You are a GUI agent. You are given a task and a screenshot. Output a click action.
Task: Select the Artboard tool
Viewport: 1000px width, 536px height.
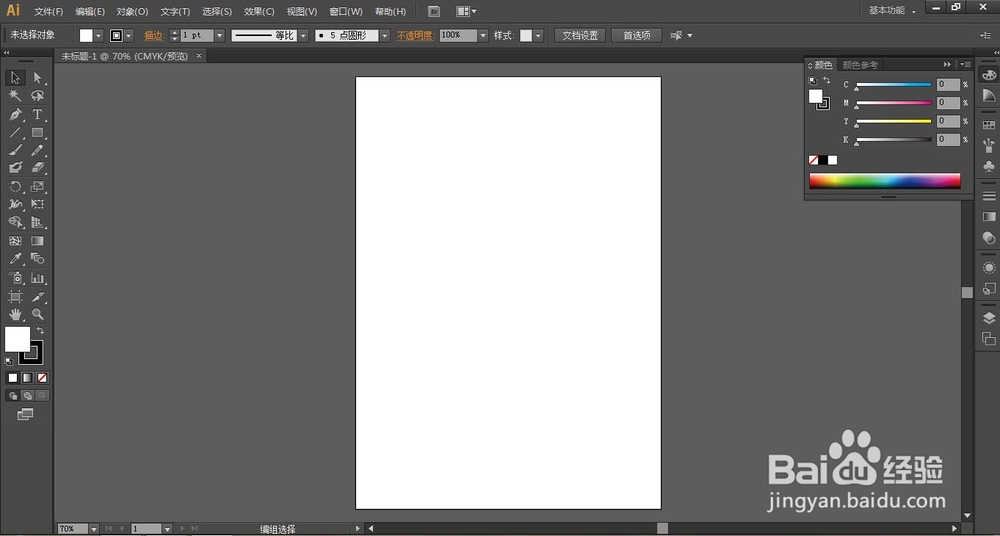pyautogui.click(x=15, y=297)
